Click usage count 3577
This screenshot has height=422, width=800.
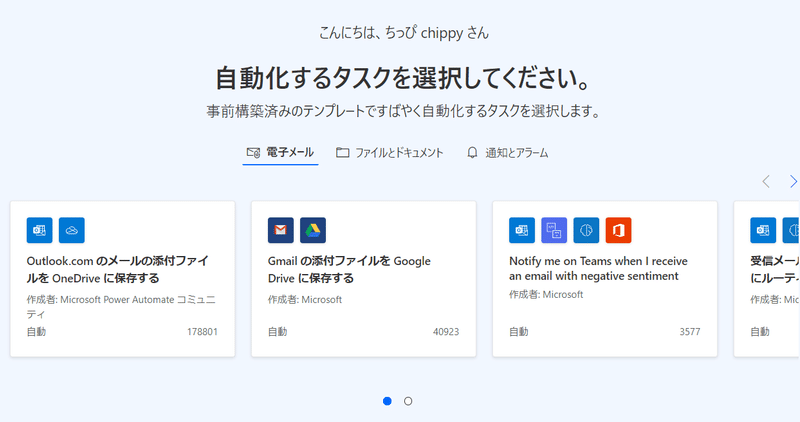coord(690,332)
